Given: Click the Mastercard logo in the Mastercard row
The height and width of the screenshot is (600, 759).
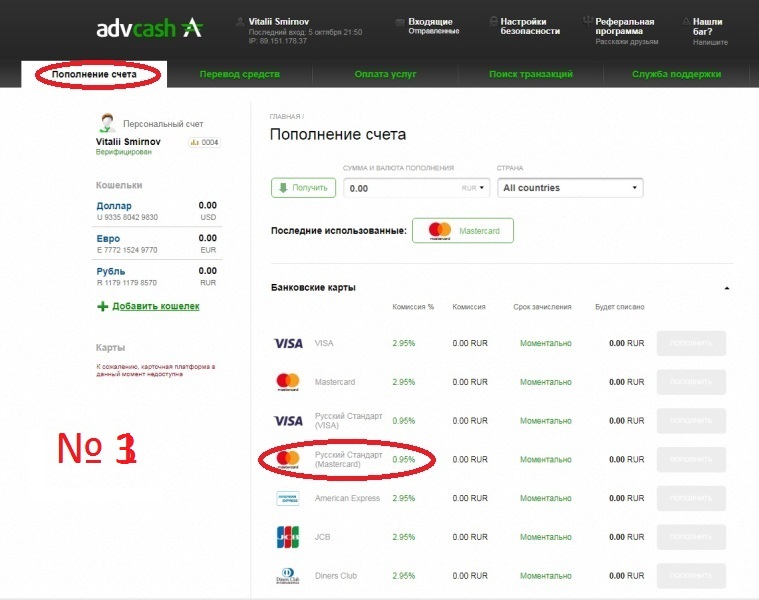Looking at the screenshot, I should coord(288,382).
